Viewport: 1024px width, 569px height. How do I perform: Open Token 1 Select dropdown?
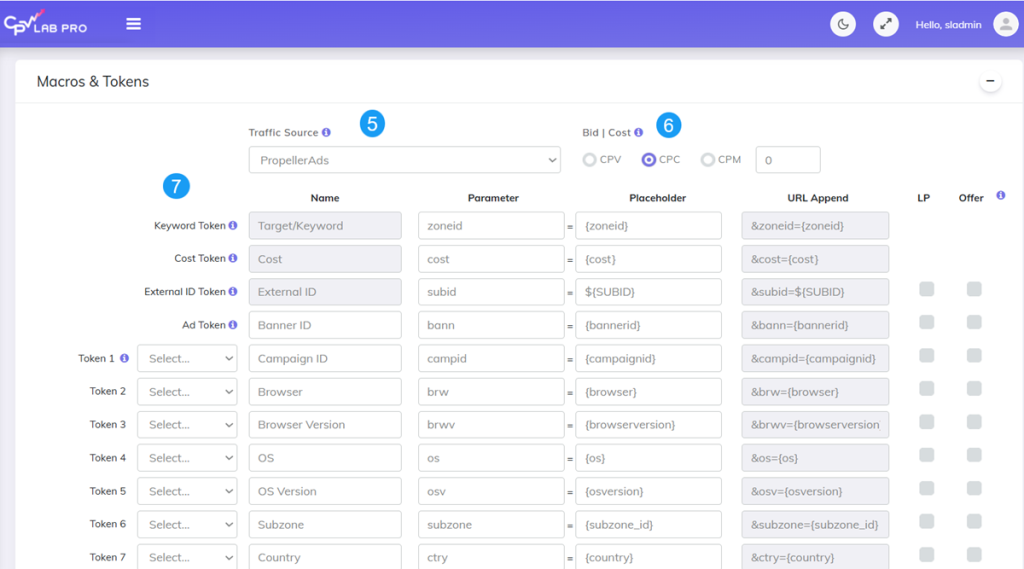[187, 359]
